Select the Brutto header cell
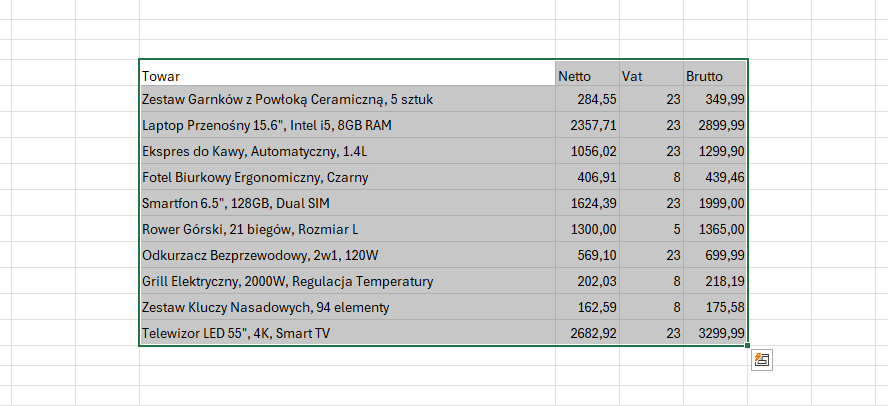 [x=715, y=75]
